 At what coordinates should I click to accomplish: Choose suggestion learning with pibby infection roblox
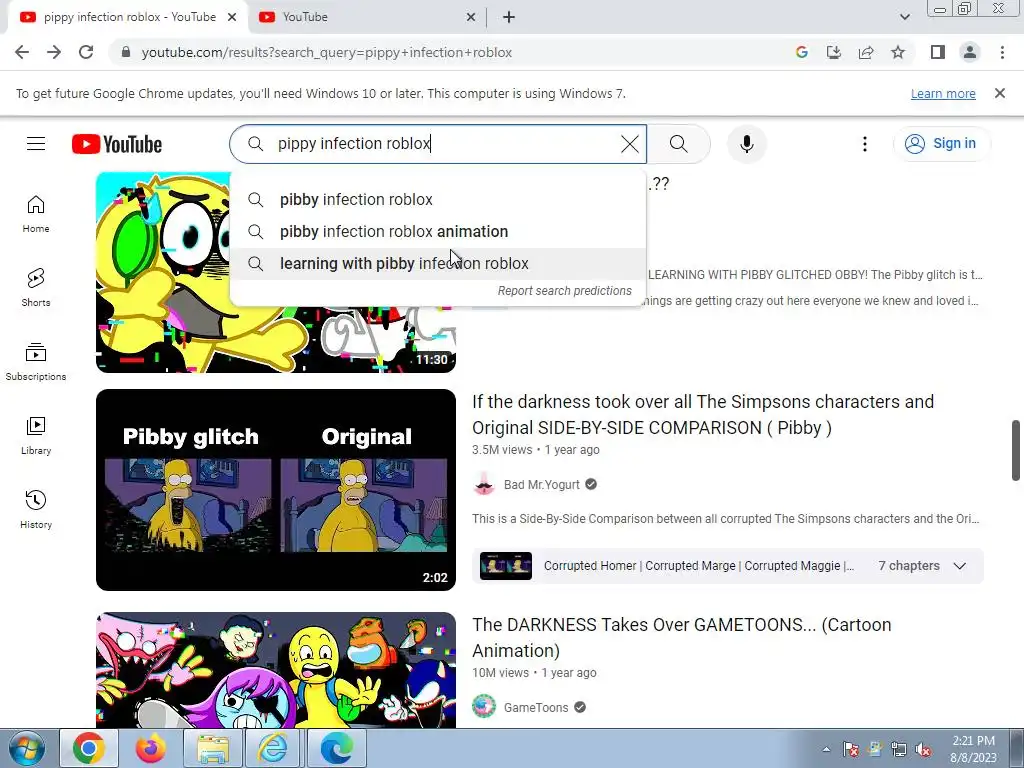[x=438, y=263]
